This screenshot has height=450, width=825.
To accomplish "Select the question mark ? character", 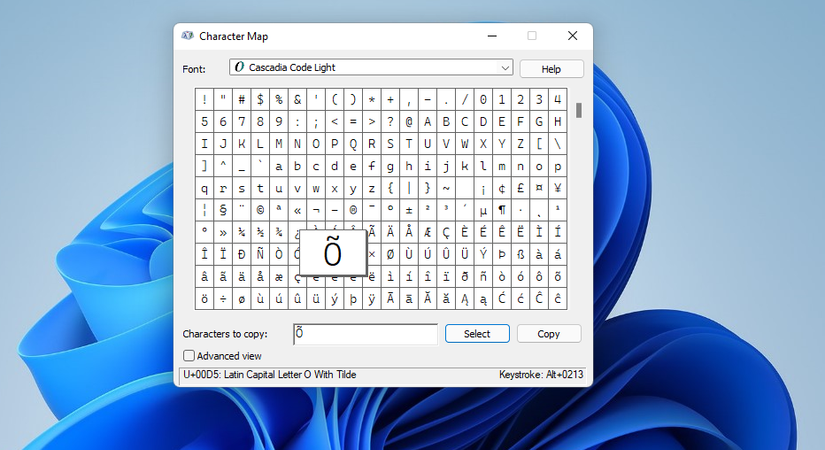I will (390, 122).
